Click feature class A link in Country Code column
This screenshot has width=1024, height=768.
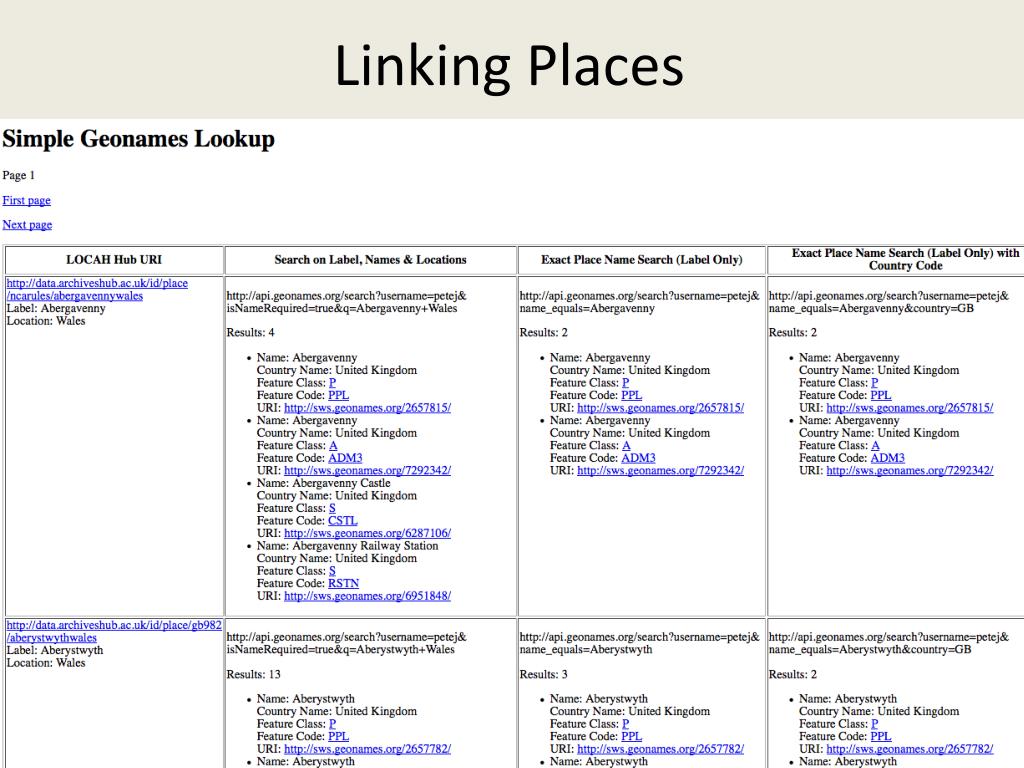click(x=875, y=445)
